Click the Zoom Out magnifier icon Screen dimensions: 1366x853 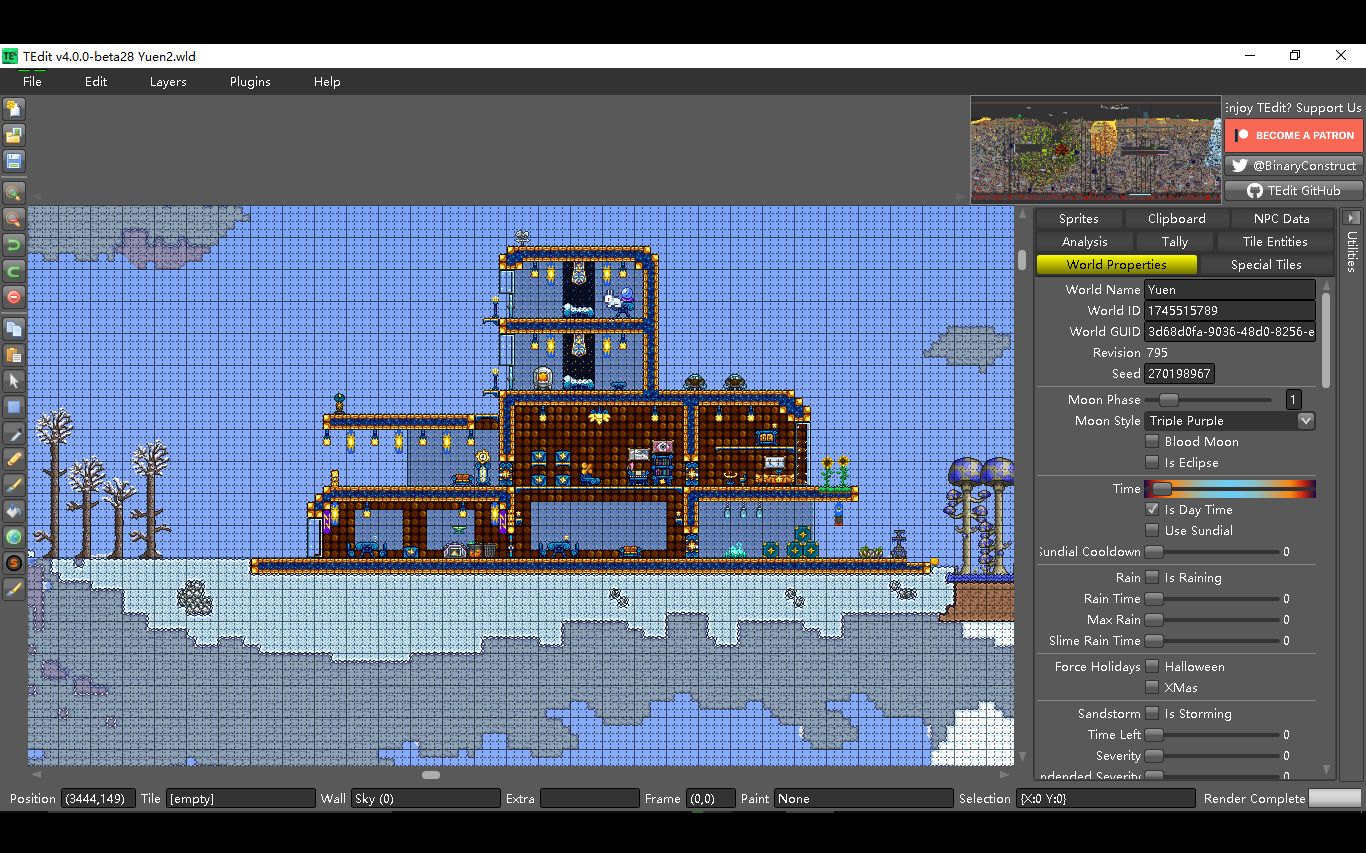click(14, 218)
